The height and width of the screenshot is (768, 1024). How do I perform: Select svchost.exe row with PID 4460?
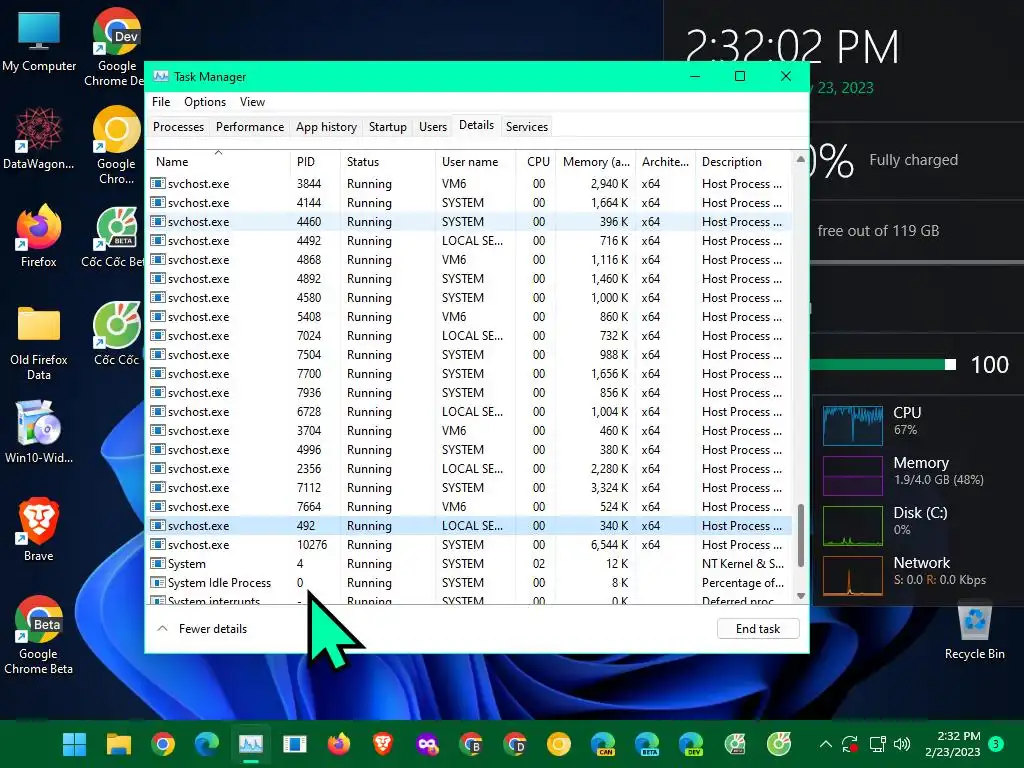click(470, 221)
